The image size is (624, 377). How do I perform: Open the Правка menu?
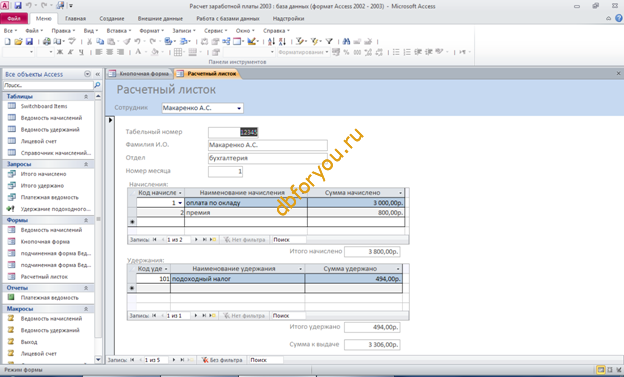(x=63, y=31)
